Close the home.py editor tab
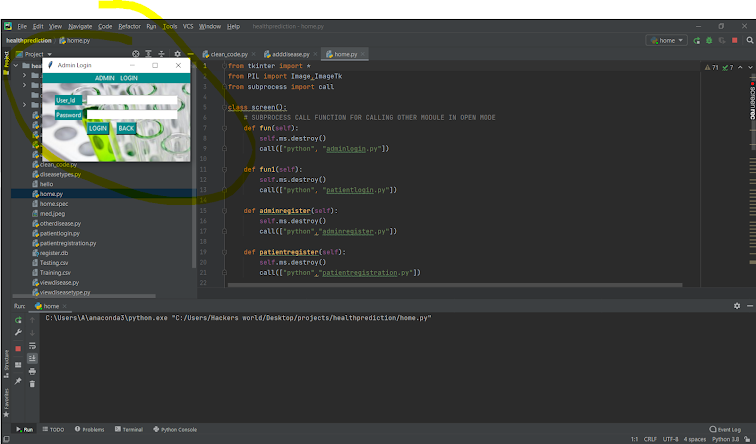This screenshot has height=444, width=756. 363,54
